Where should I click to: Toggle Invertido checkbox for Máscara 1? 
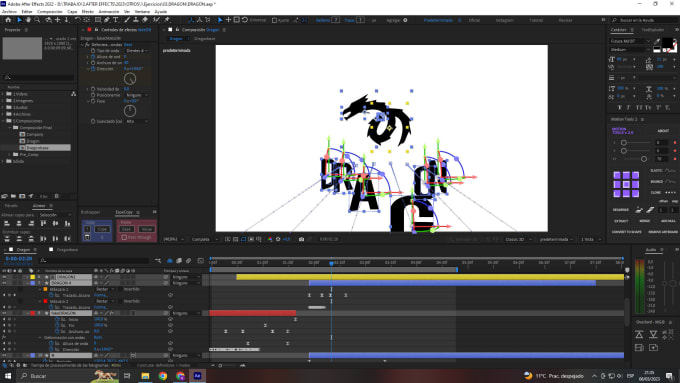[120, 289]
